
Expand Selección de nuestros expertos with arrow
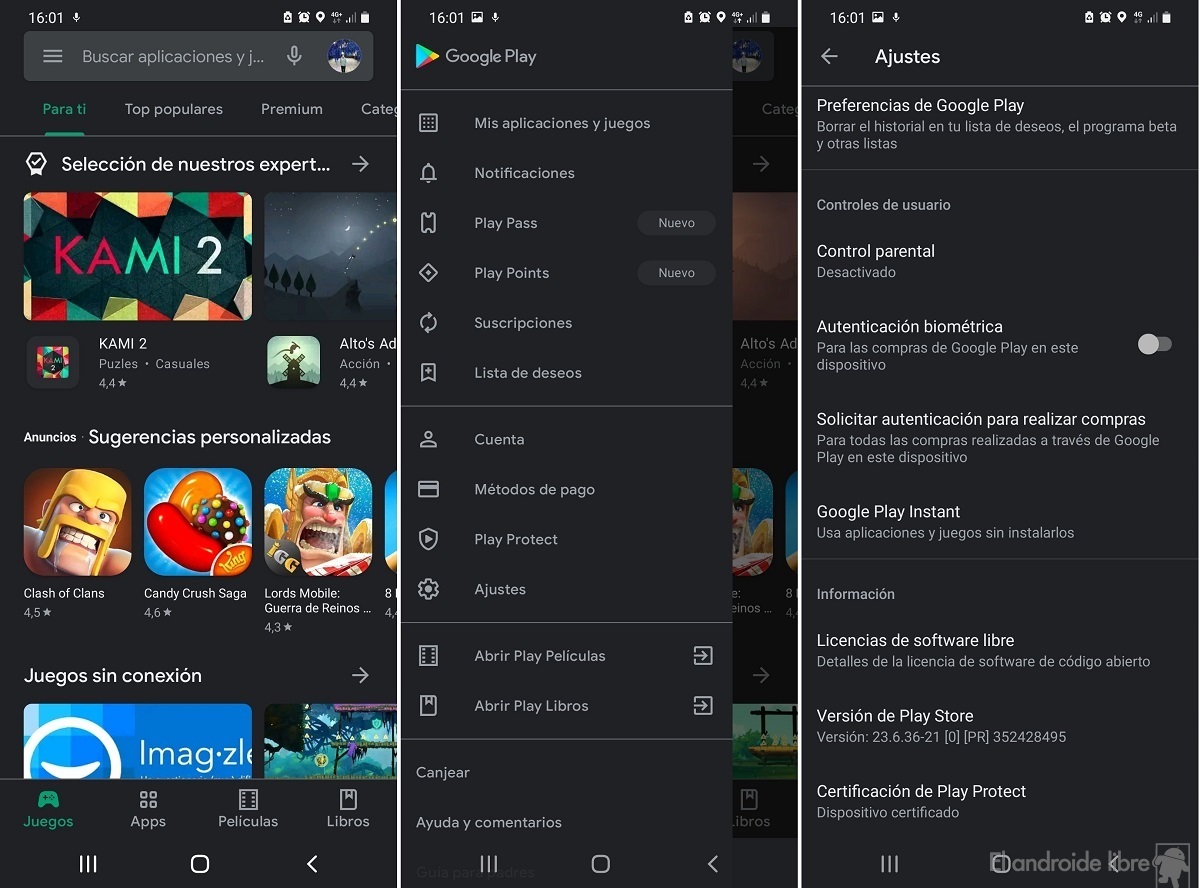[x=361, y=164]
